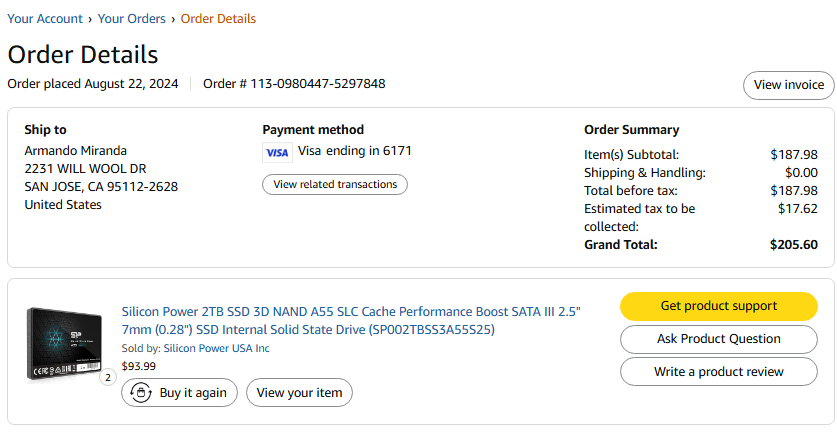
Task: Open the Silicon Power 2TB SSD title link
Action: coord(350,320)
